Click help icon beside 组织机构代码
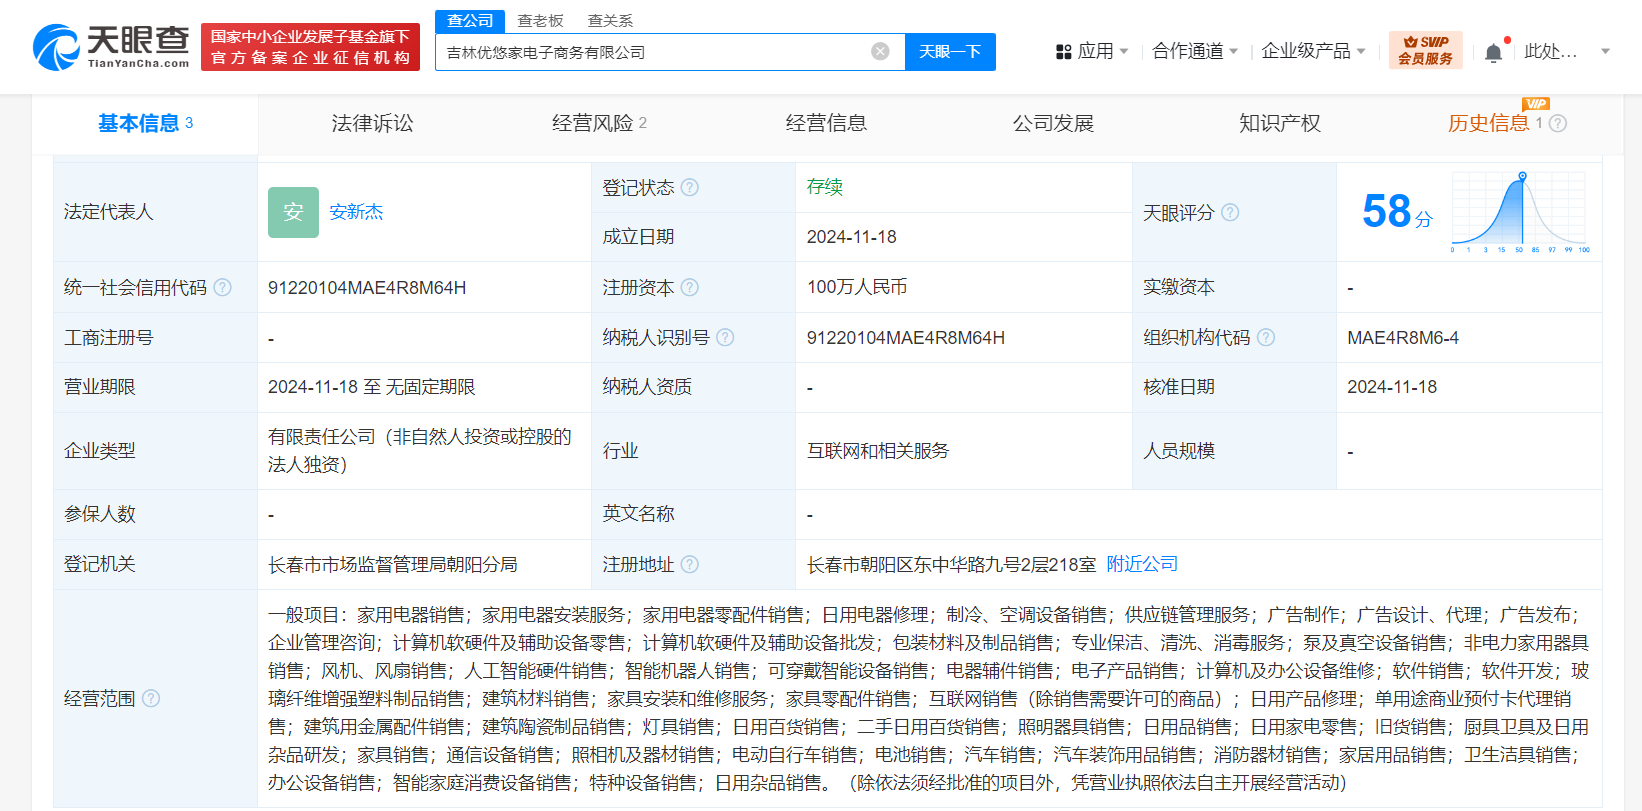 [1266, 338]
